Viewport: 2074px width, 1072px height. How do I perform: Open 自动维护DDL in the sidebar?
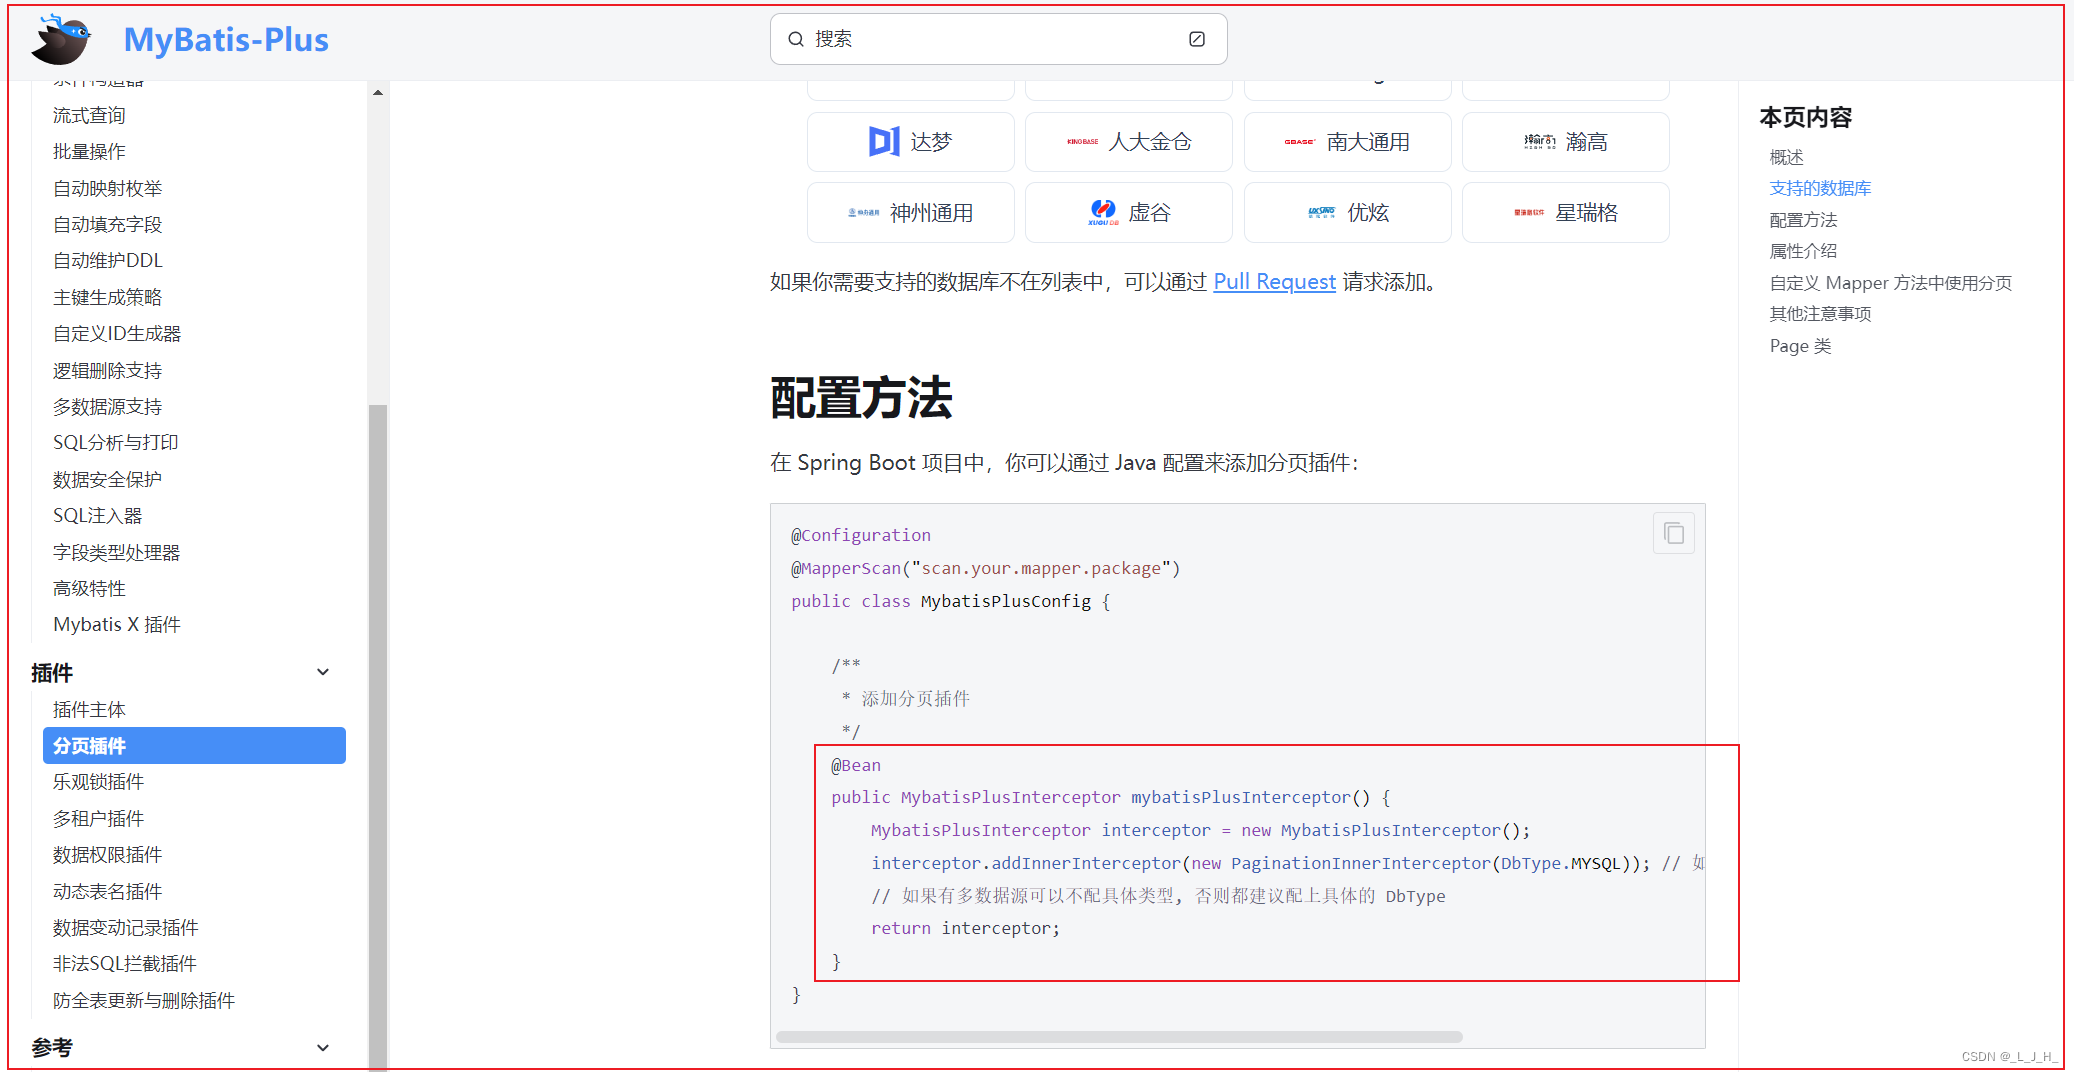click(x=107, y=261)
